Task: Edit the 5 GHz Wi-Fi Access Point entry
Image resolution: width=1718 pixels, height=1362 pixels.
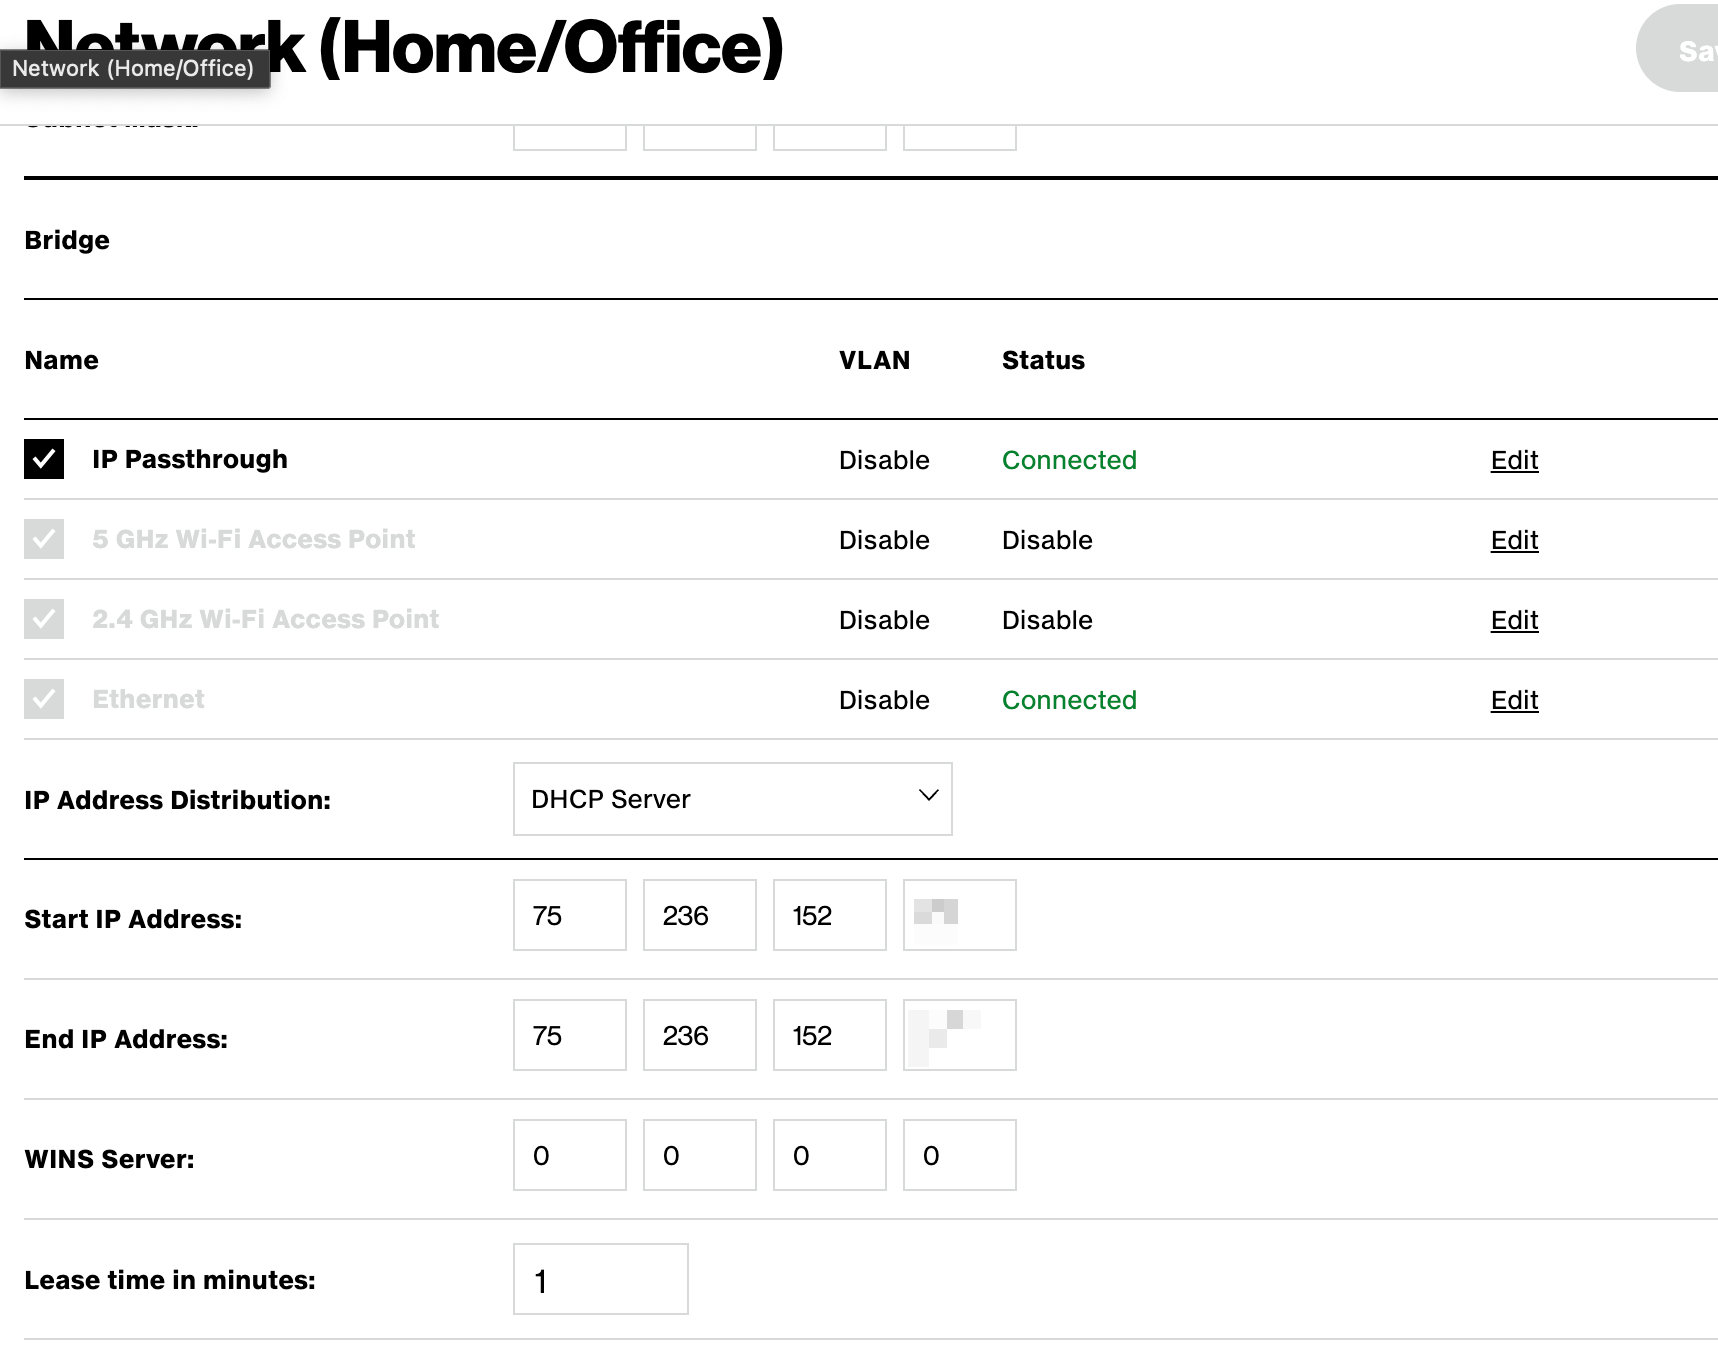Action: pyautogui.click(x=1513, y=540)
